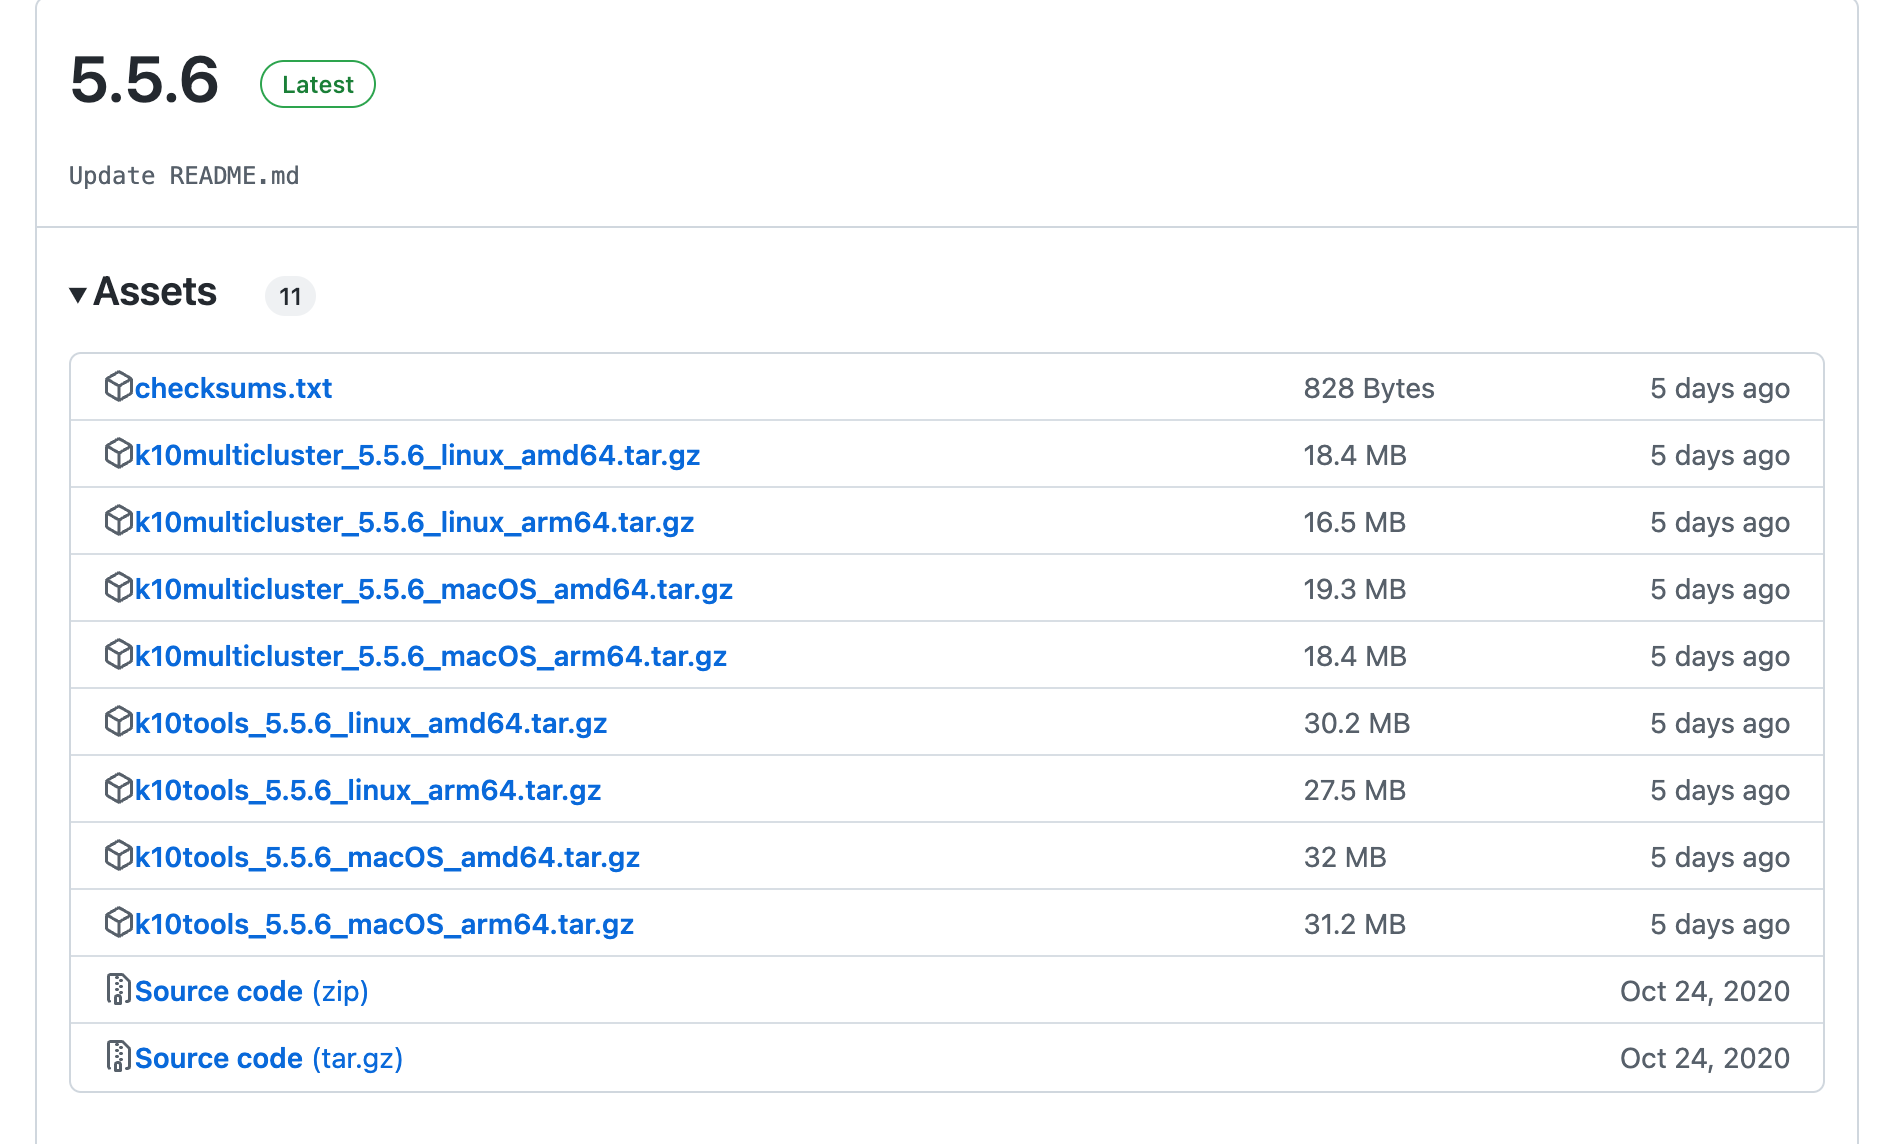
Task: Click package icon beside k10multicluster linux_arm64
Action: [119, 520]
